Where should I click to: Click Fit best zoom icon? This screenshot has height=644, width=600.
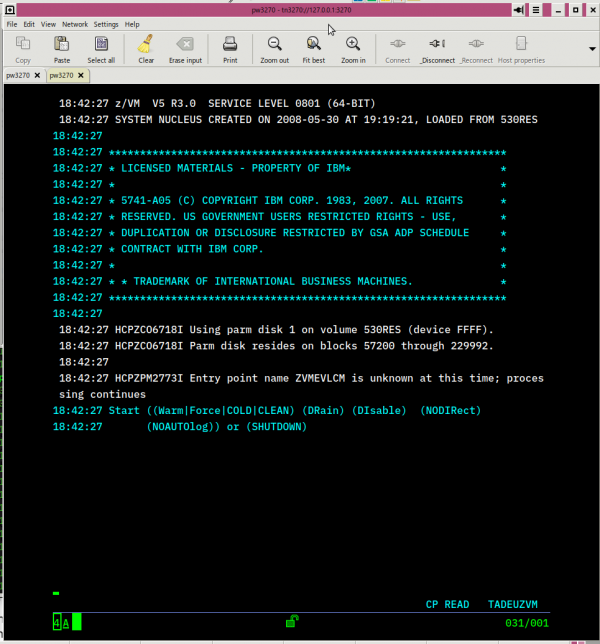coord(313,49)
